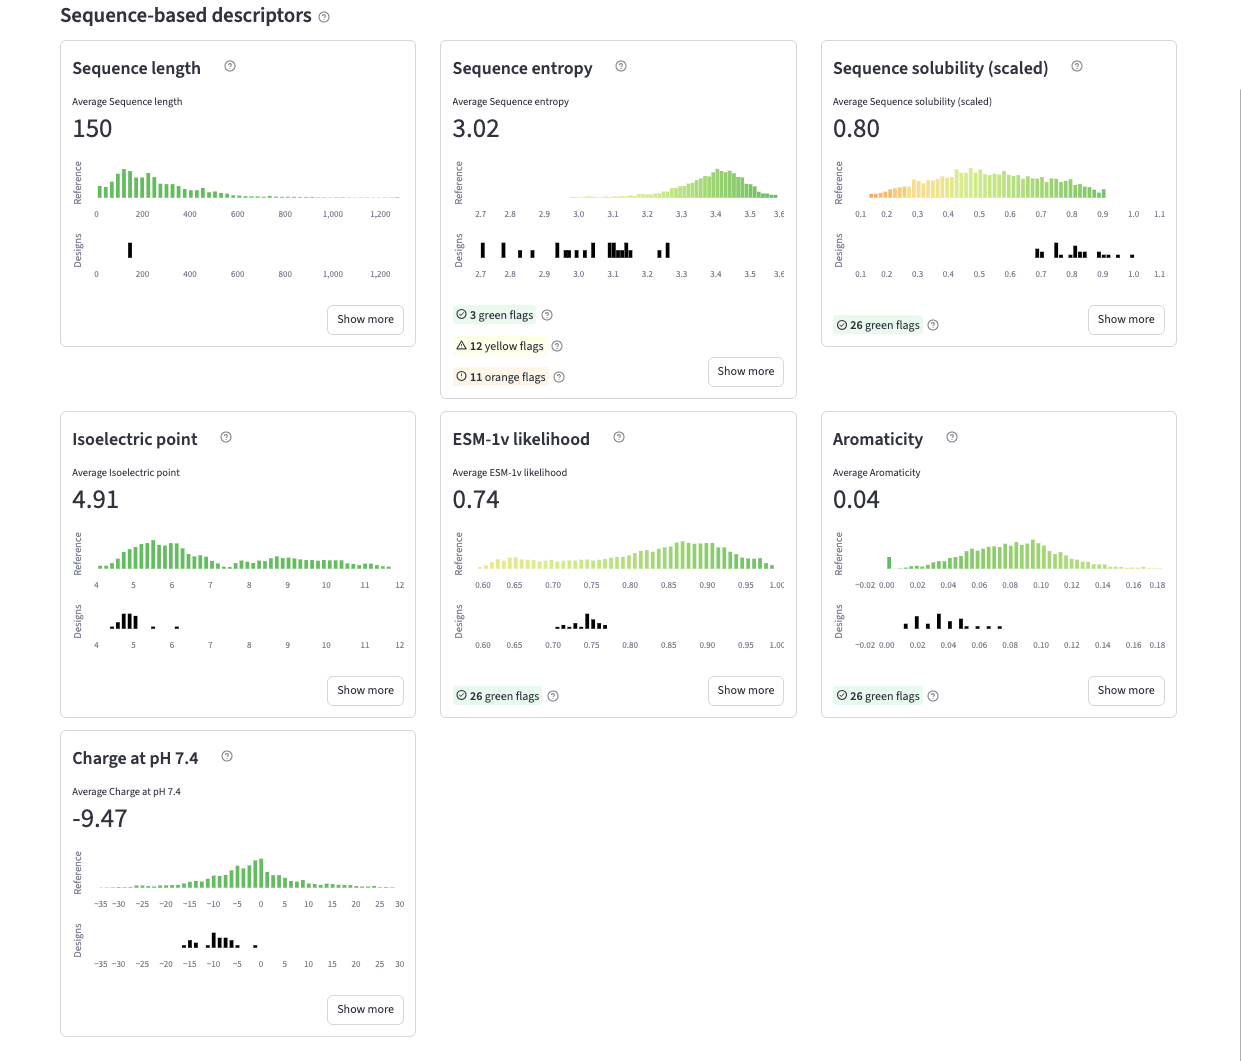This screenshot has height=1061, width=1241.
Task: Click the Sequence entropy reference histogram
Action: pos(675,184)
